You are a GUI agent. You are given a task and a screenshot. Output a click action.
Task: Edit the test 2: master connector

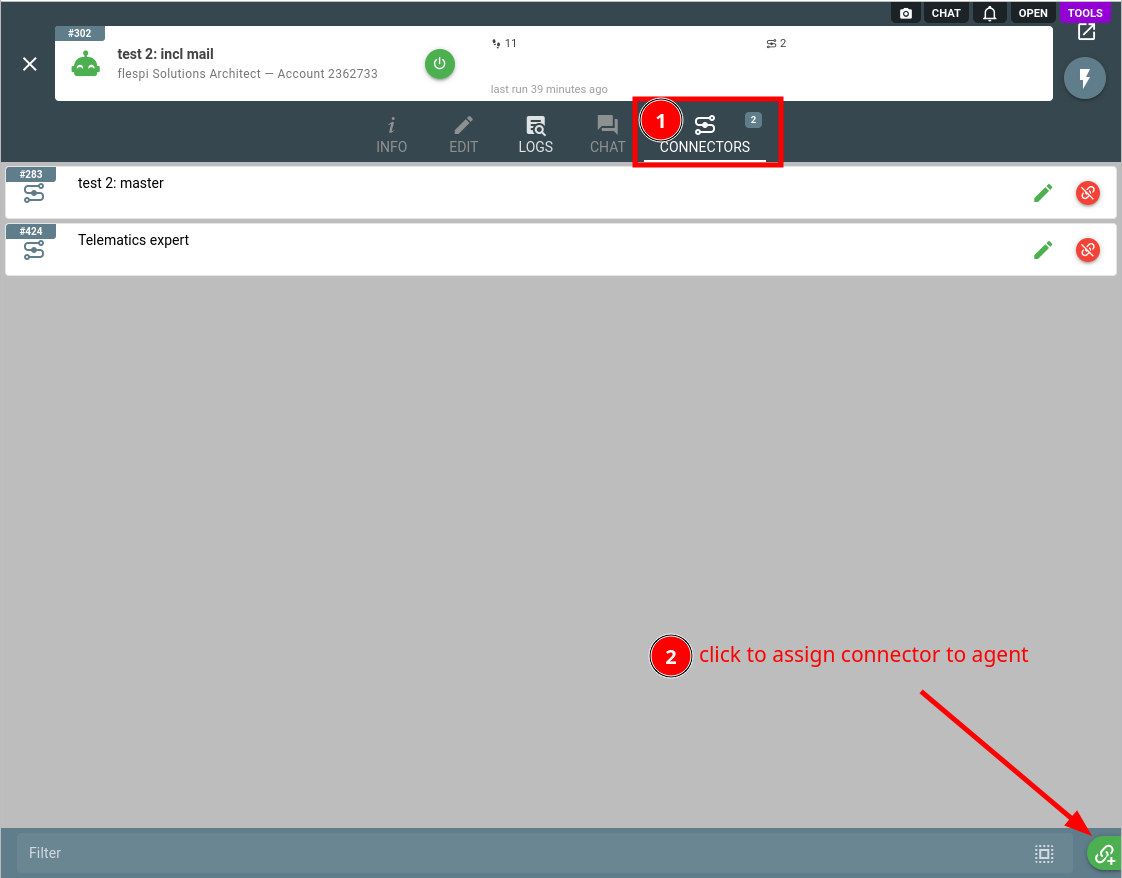coord(1043,192)
